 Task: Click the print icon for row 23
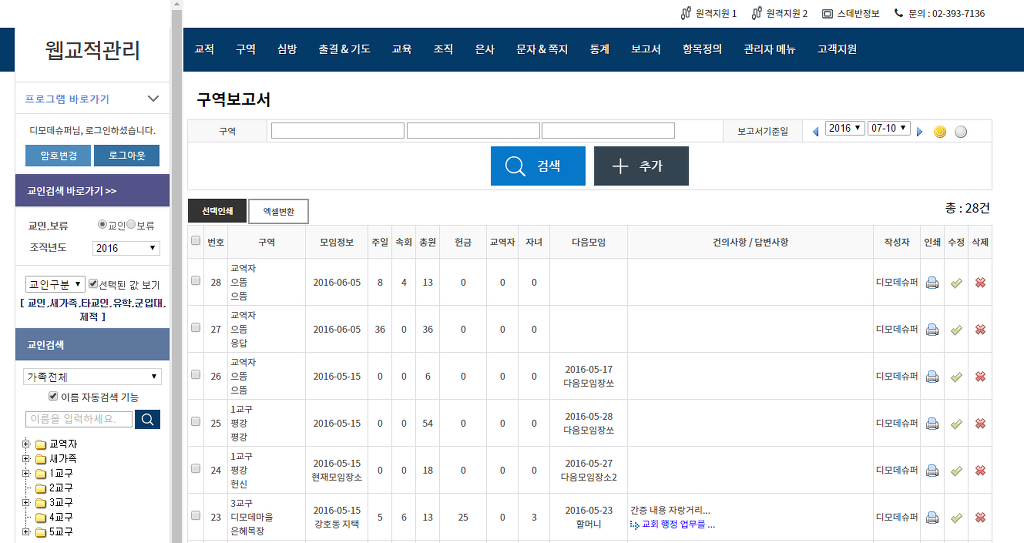click(932, 517)
